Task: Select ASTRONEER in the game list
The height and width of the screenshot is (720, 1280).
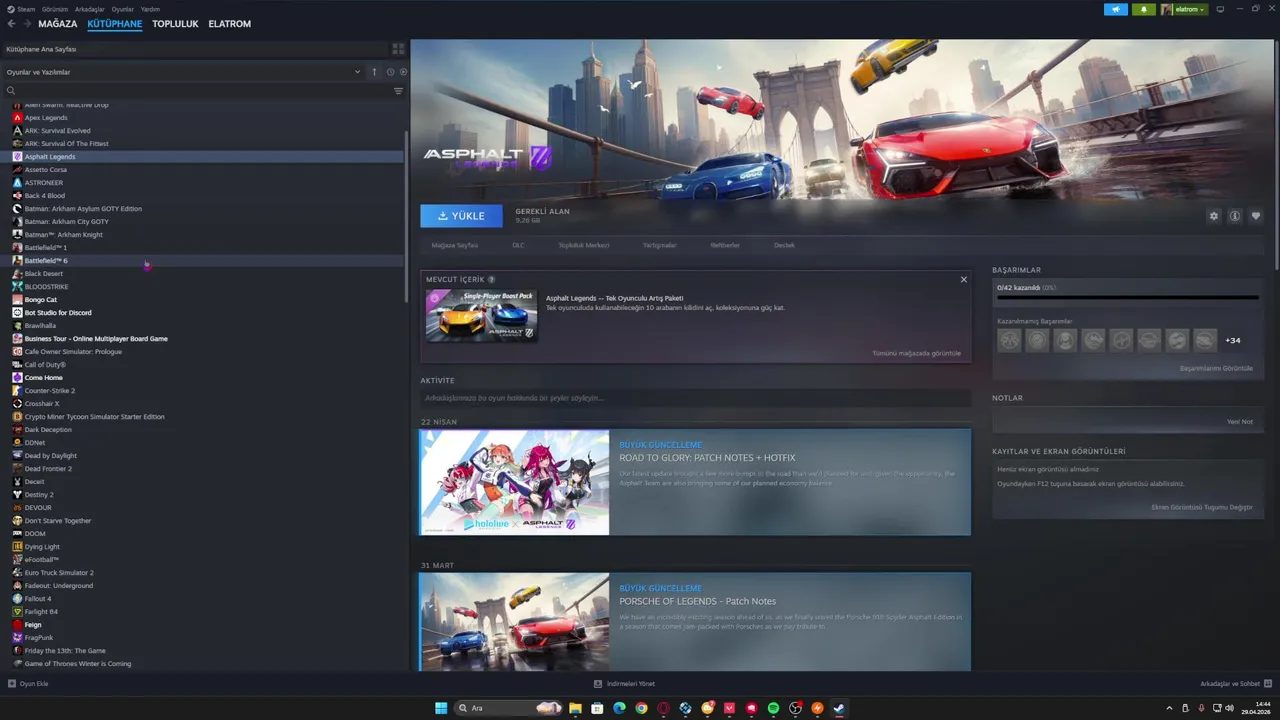Action: coord(44,183)
